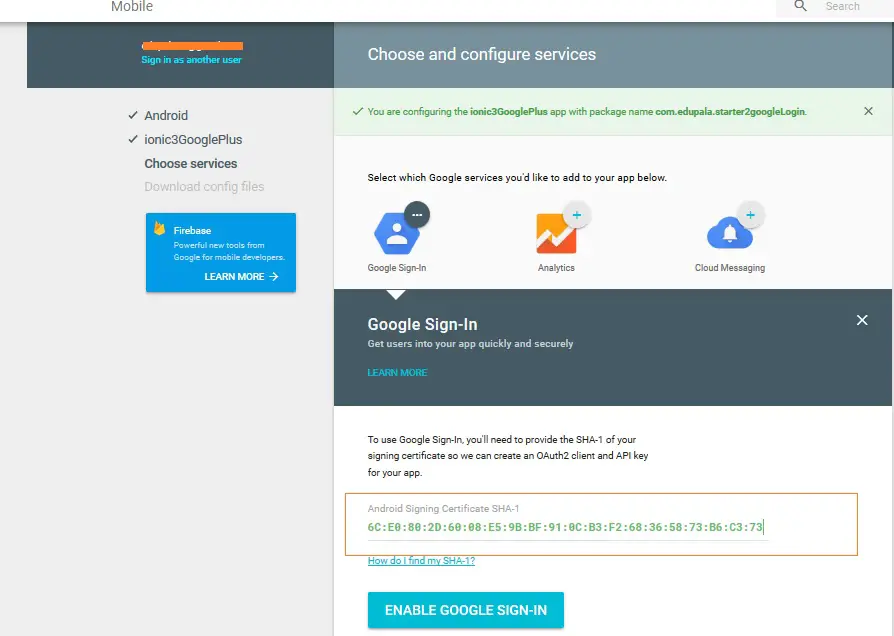Click the 'Mobile' header title
Image resolution: width=894 pixels, height=636 pixels.
[x=132, y=6]
